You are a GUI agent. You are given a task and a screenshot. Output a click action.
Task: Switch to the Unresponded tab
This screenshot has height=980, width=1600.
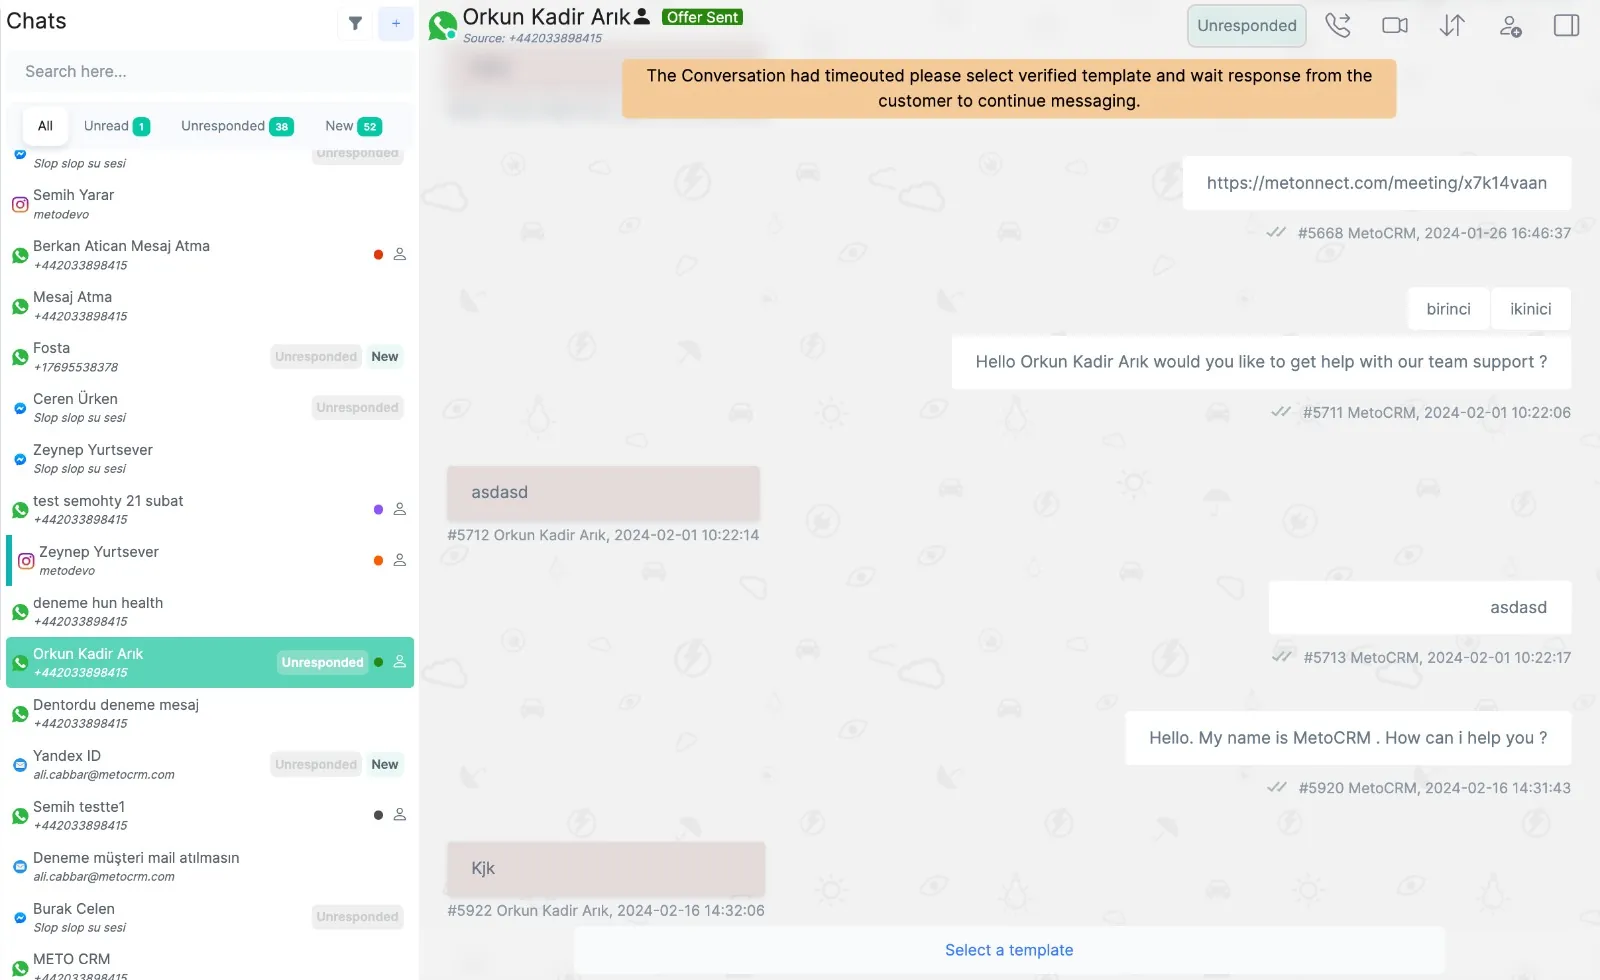click(237, 126)
